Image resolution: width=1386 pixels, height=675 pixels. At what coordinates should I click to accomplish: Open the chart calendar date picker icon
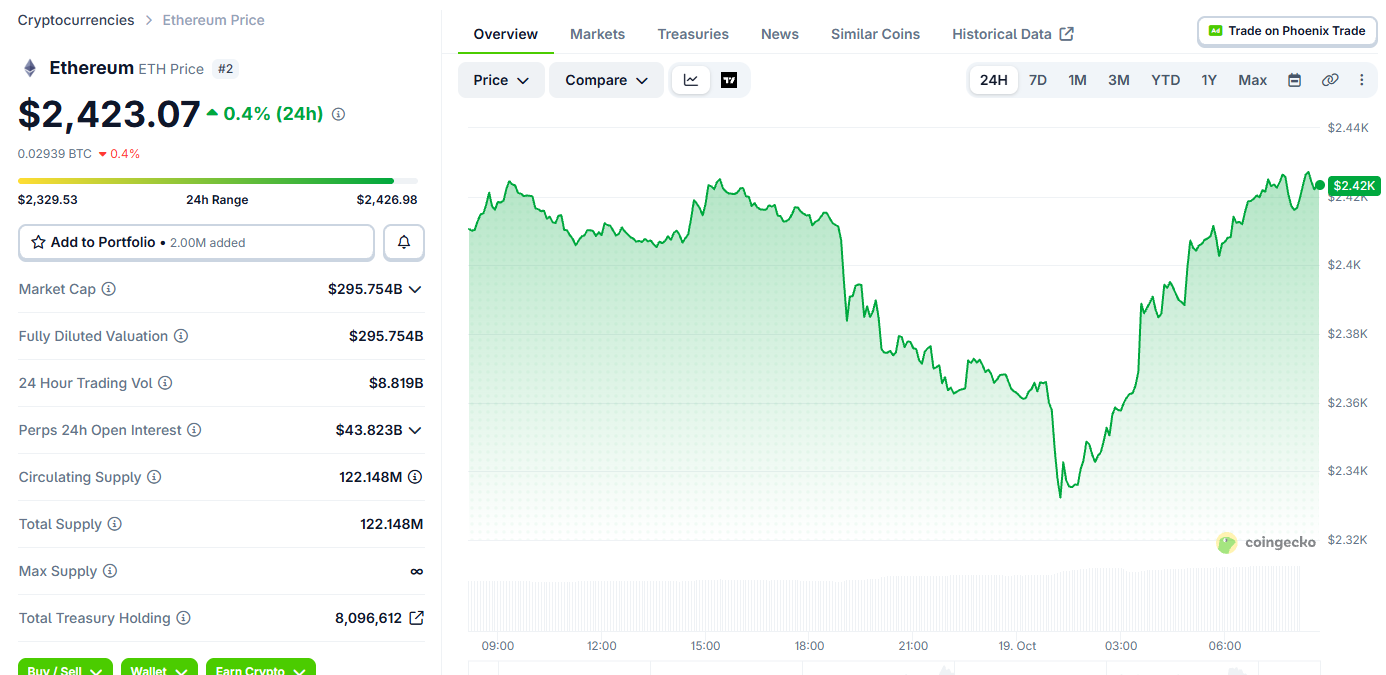[1294, 80]
